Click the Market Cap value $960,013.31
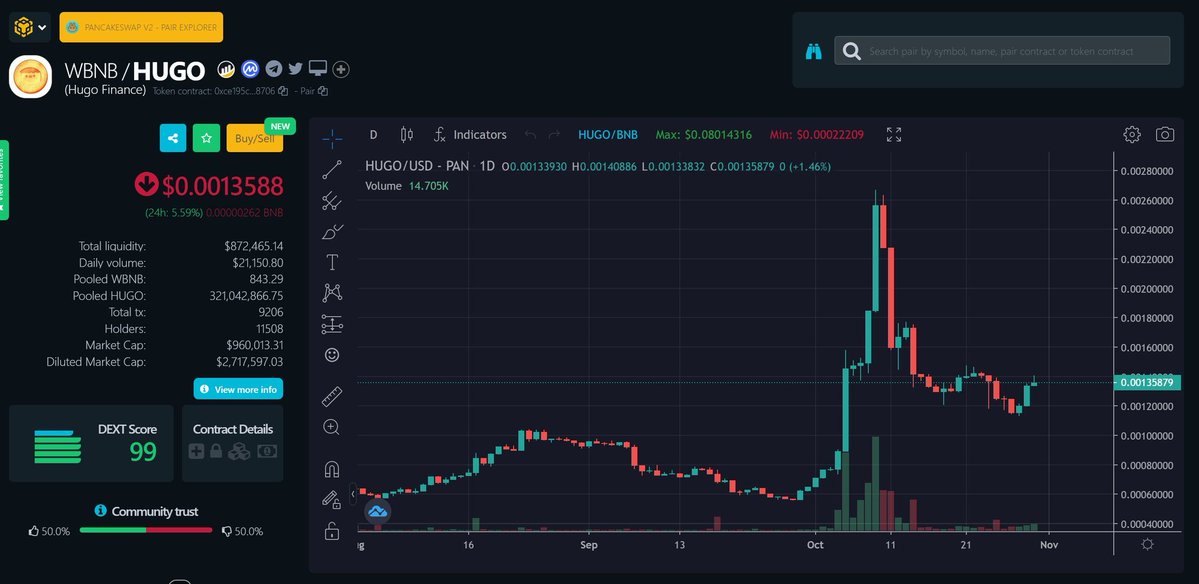Screen dimensions: 1199x584 click(x=255, y=346)
